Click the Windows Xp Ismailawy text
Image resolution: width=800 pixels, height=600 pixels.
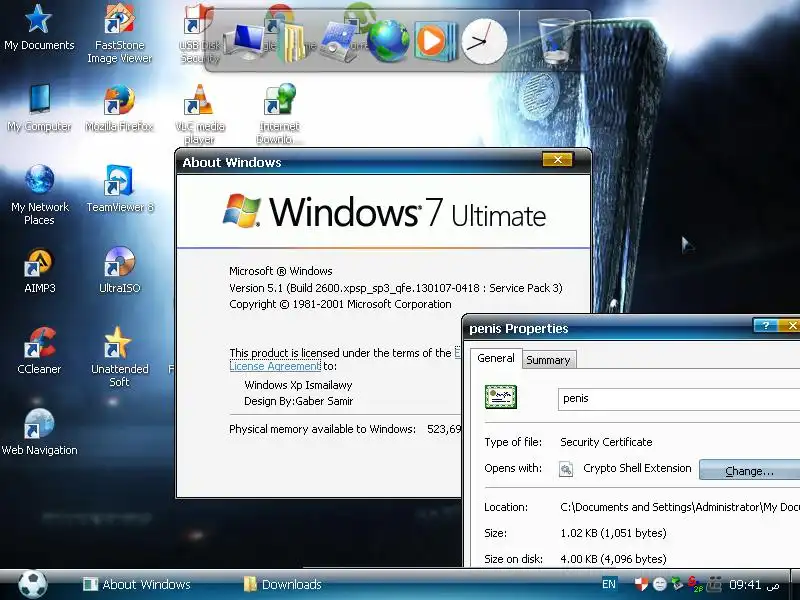[x=298, y=385]
